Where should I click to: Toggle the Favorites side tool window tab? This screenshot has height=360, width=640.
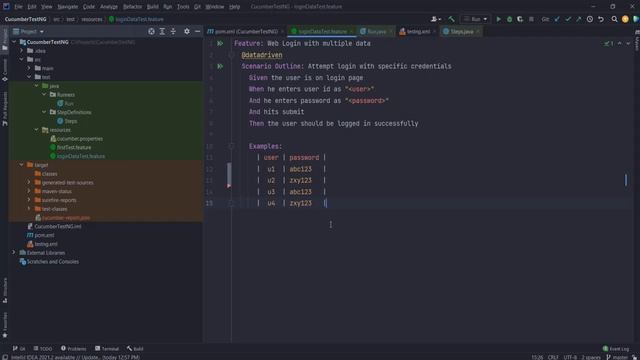coord(5,325)
